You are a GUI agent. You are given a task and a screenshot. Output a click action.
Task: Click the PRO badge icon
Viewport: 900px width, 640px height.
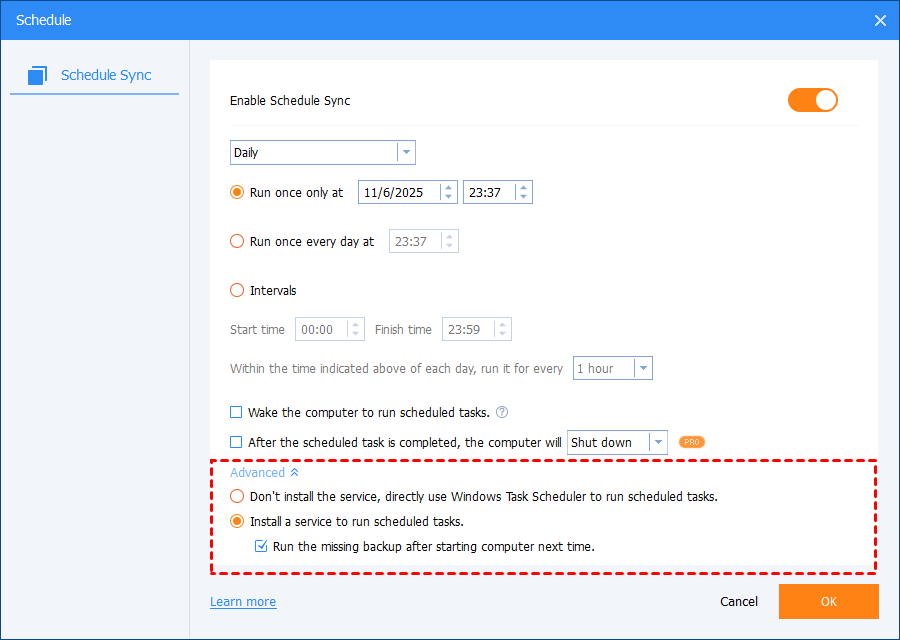pos(692,442)
